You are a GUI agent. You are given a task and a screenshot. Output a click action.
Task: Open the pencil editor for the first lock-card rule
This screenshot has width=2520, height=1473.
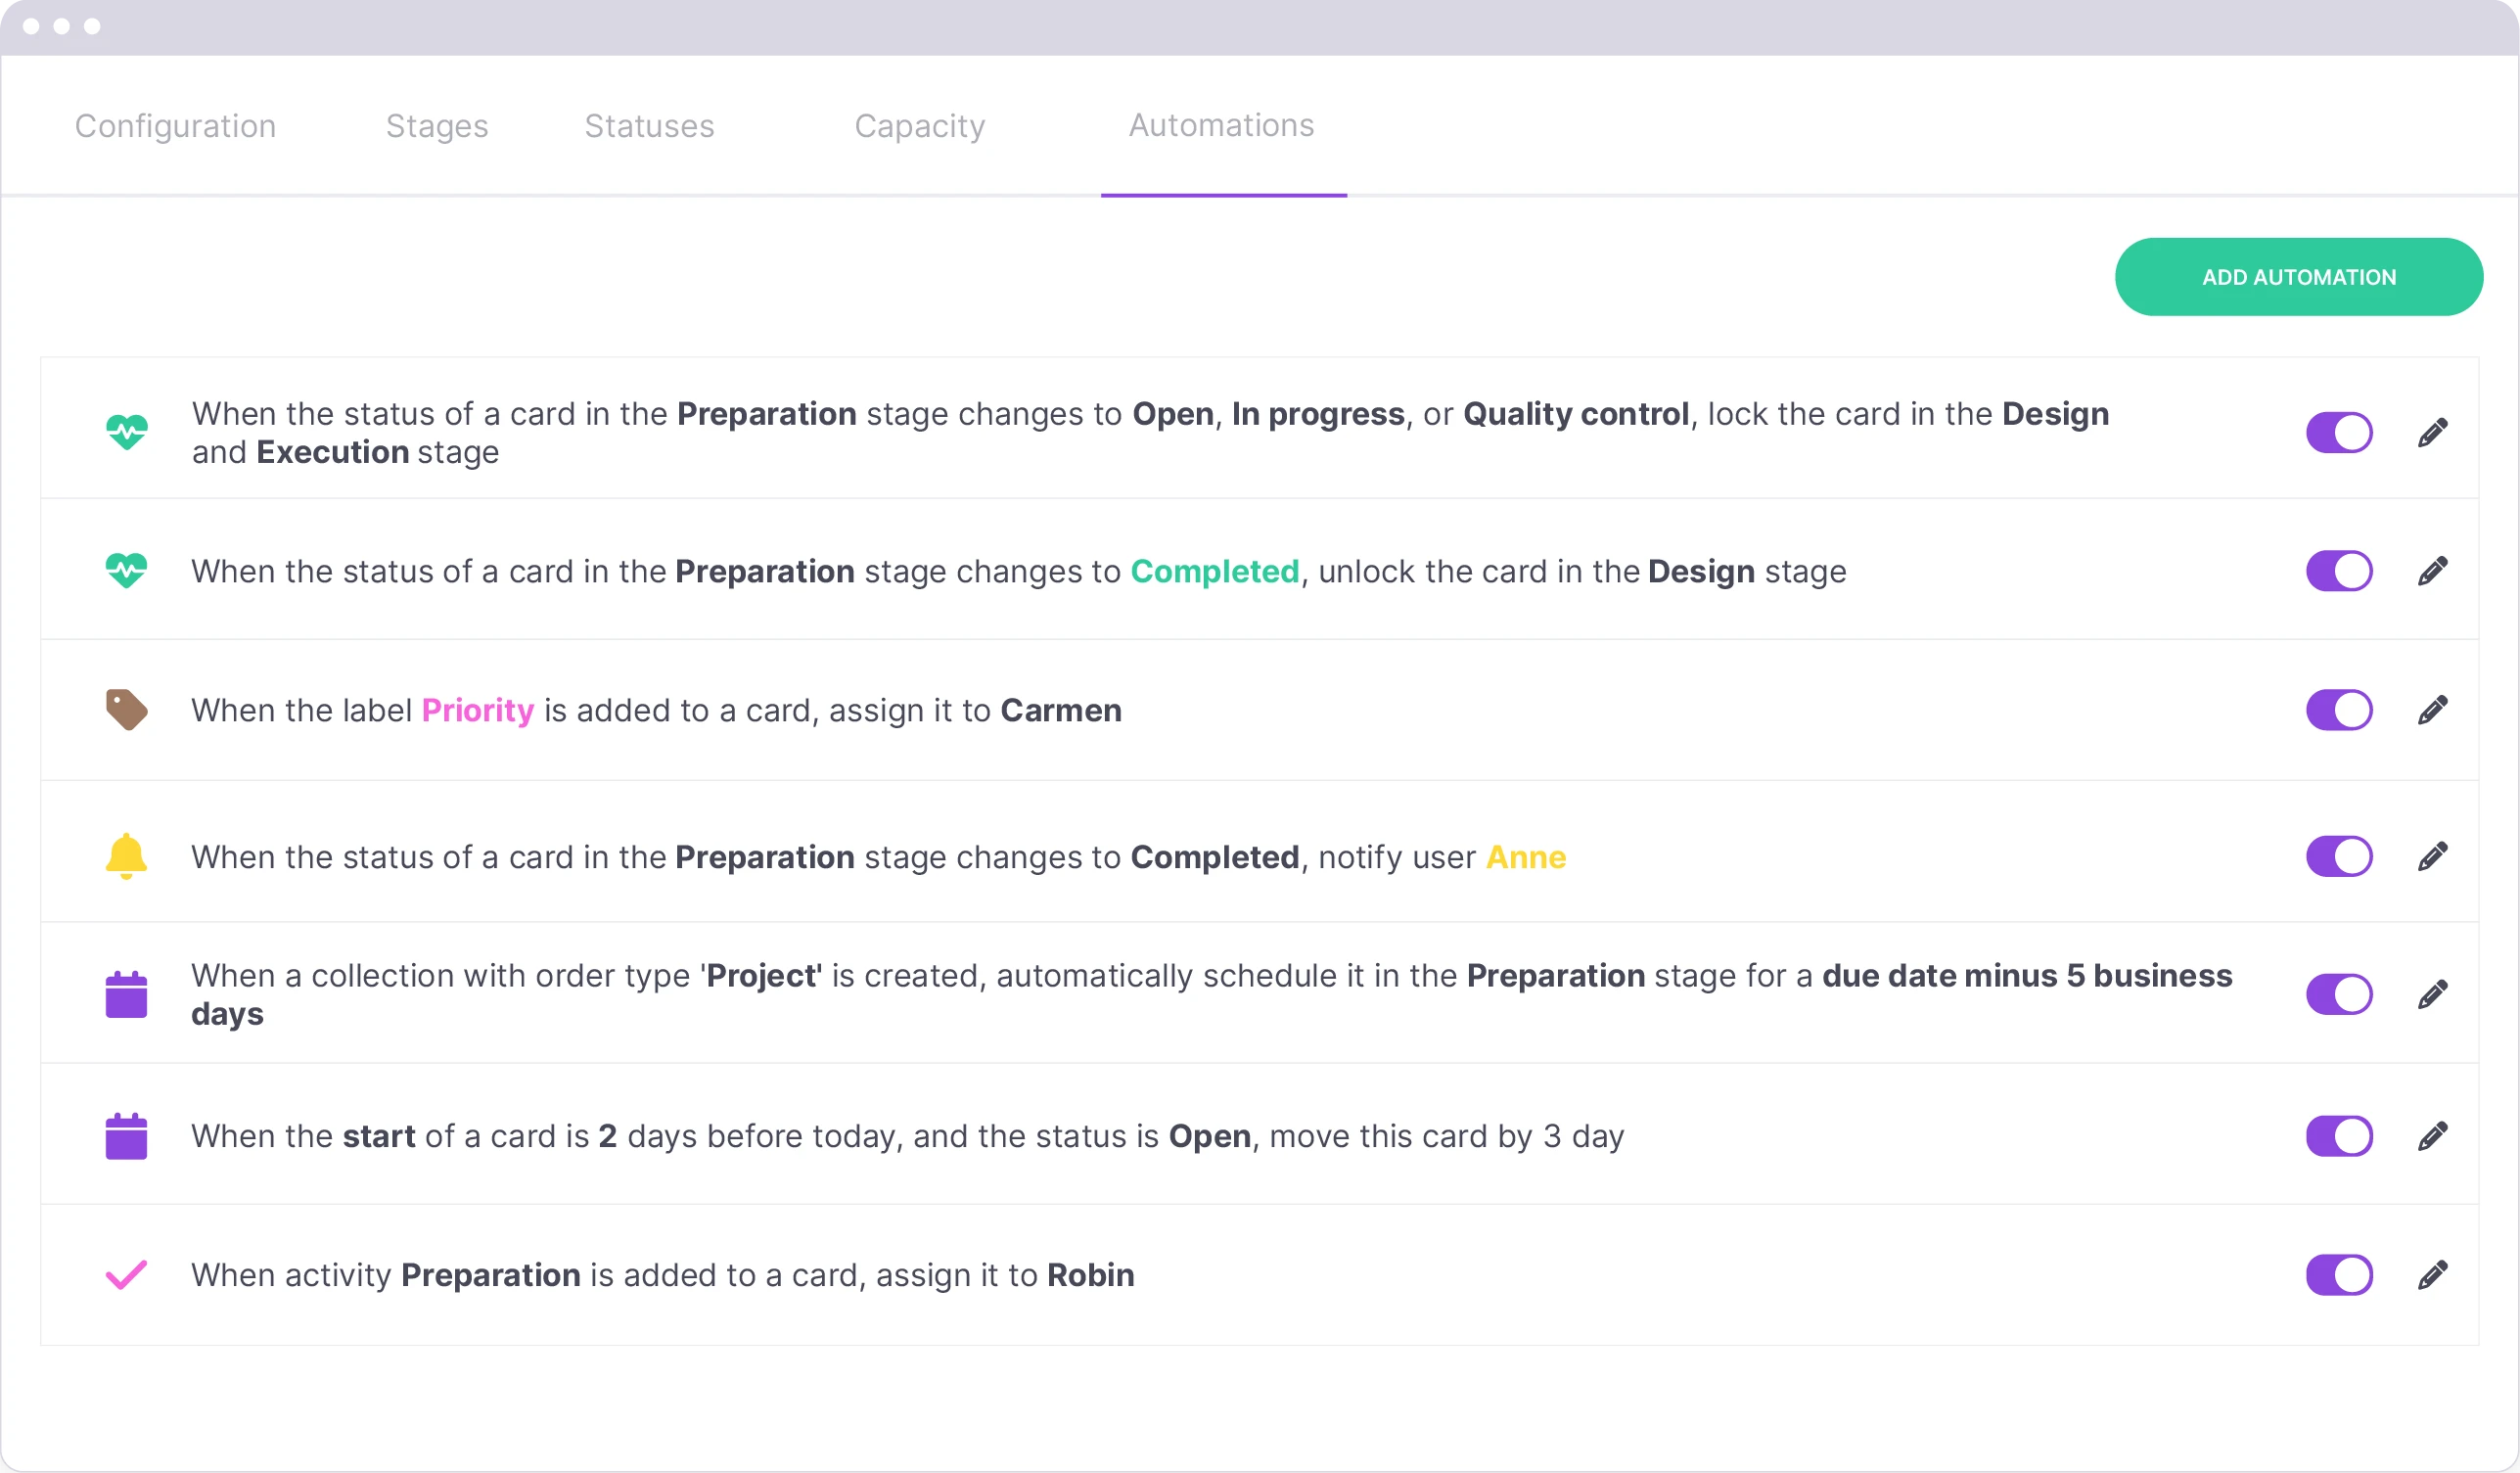click(x=2434, y=432)
